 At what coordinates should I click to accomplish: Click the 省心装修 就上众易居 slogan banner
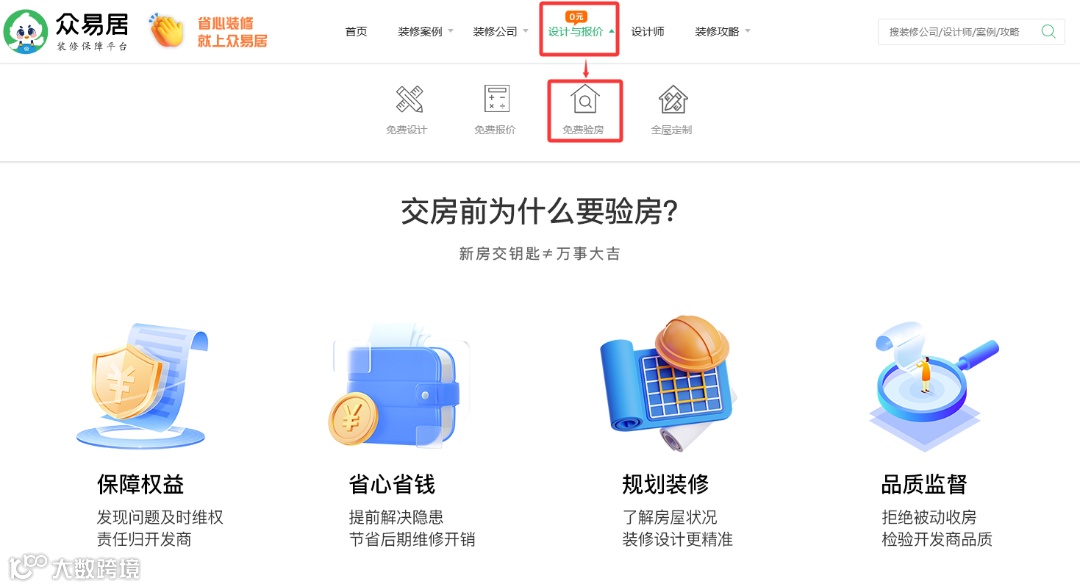coord(232,32)
